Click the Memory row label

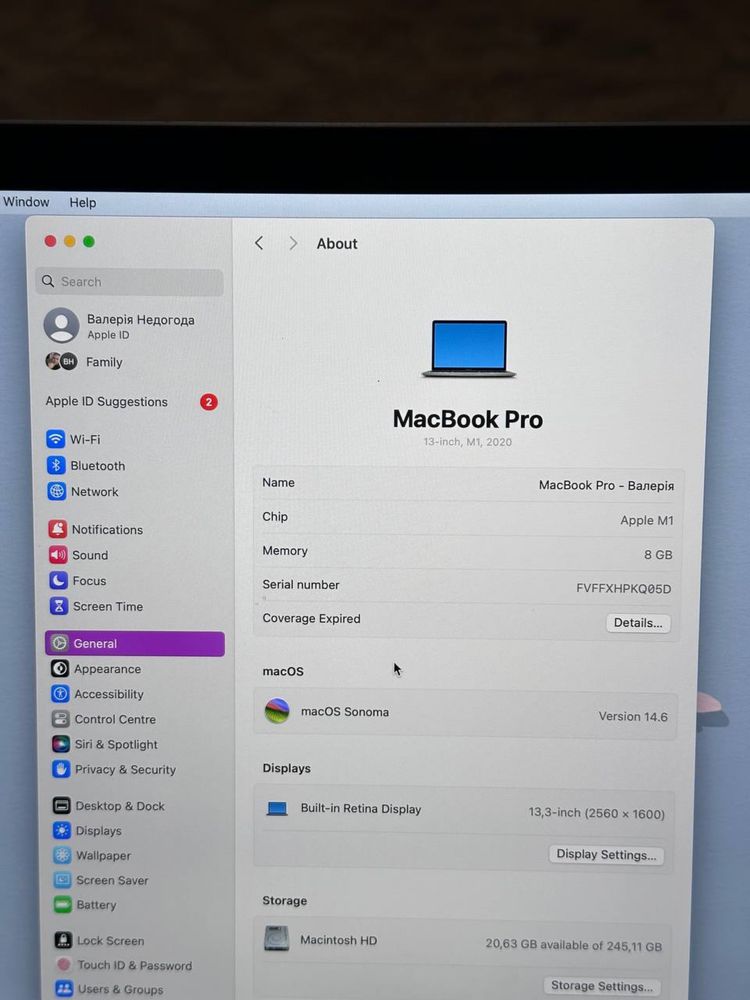pyautogui.click(x=284, y=550)
